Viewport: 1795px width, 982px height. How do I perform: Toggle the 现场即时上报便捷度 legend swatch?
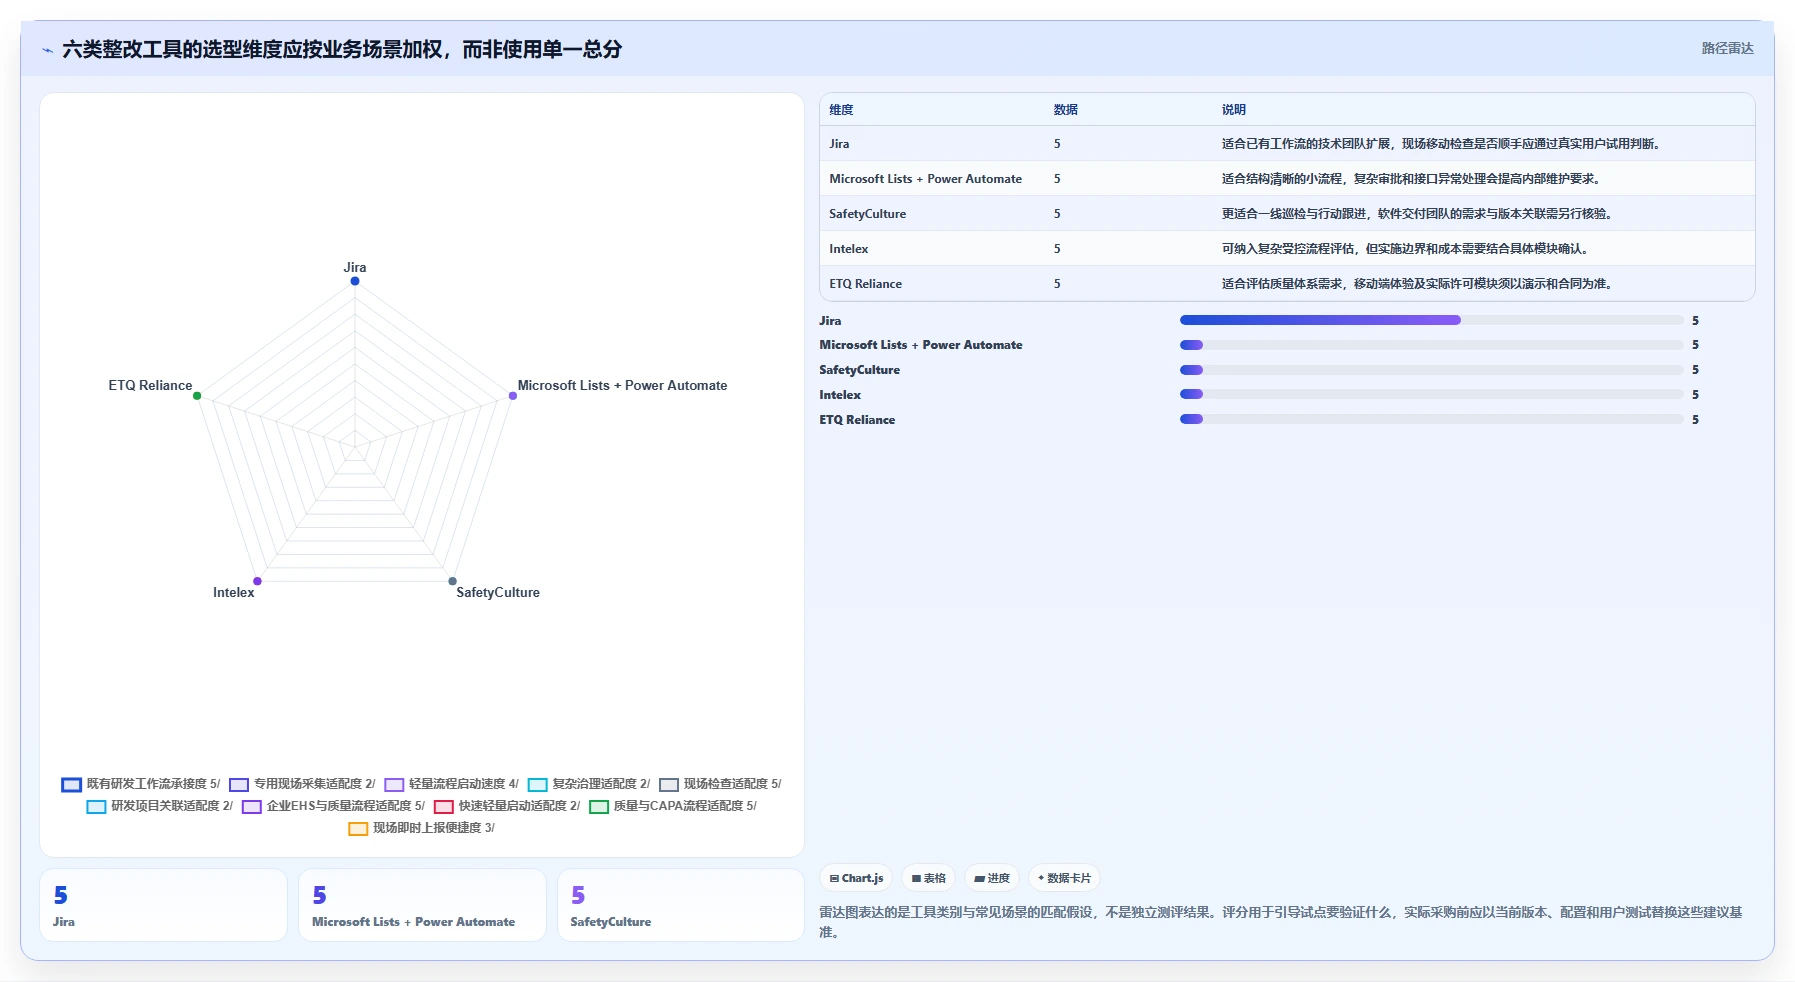358,829
